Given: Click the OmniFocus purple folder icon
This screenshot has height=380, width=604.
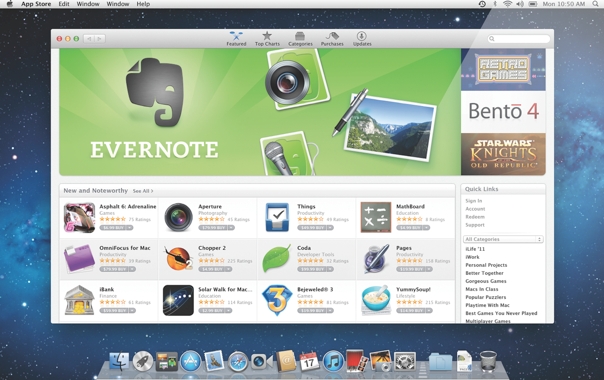Looking at the screenshot, I should tap(79, 259).
